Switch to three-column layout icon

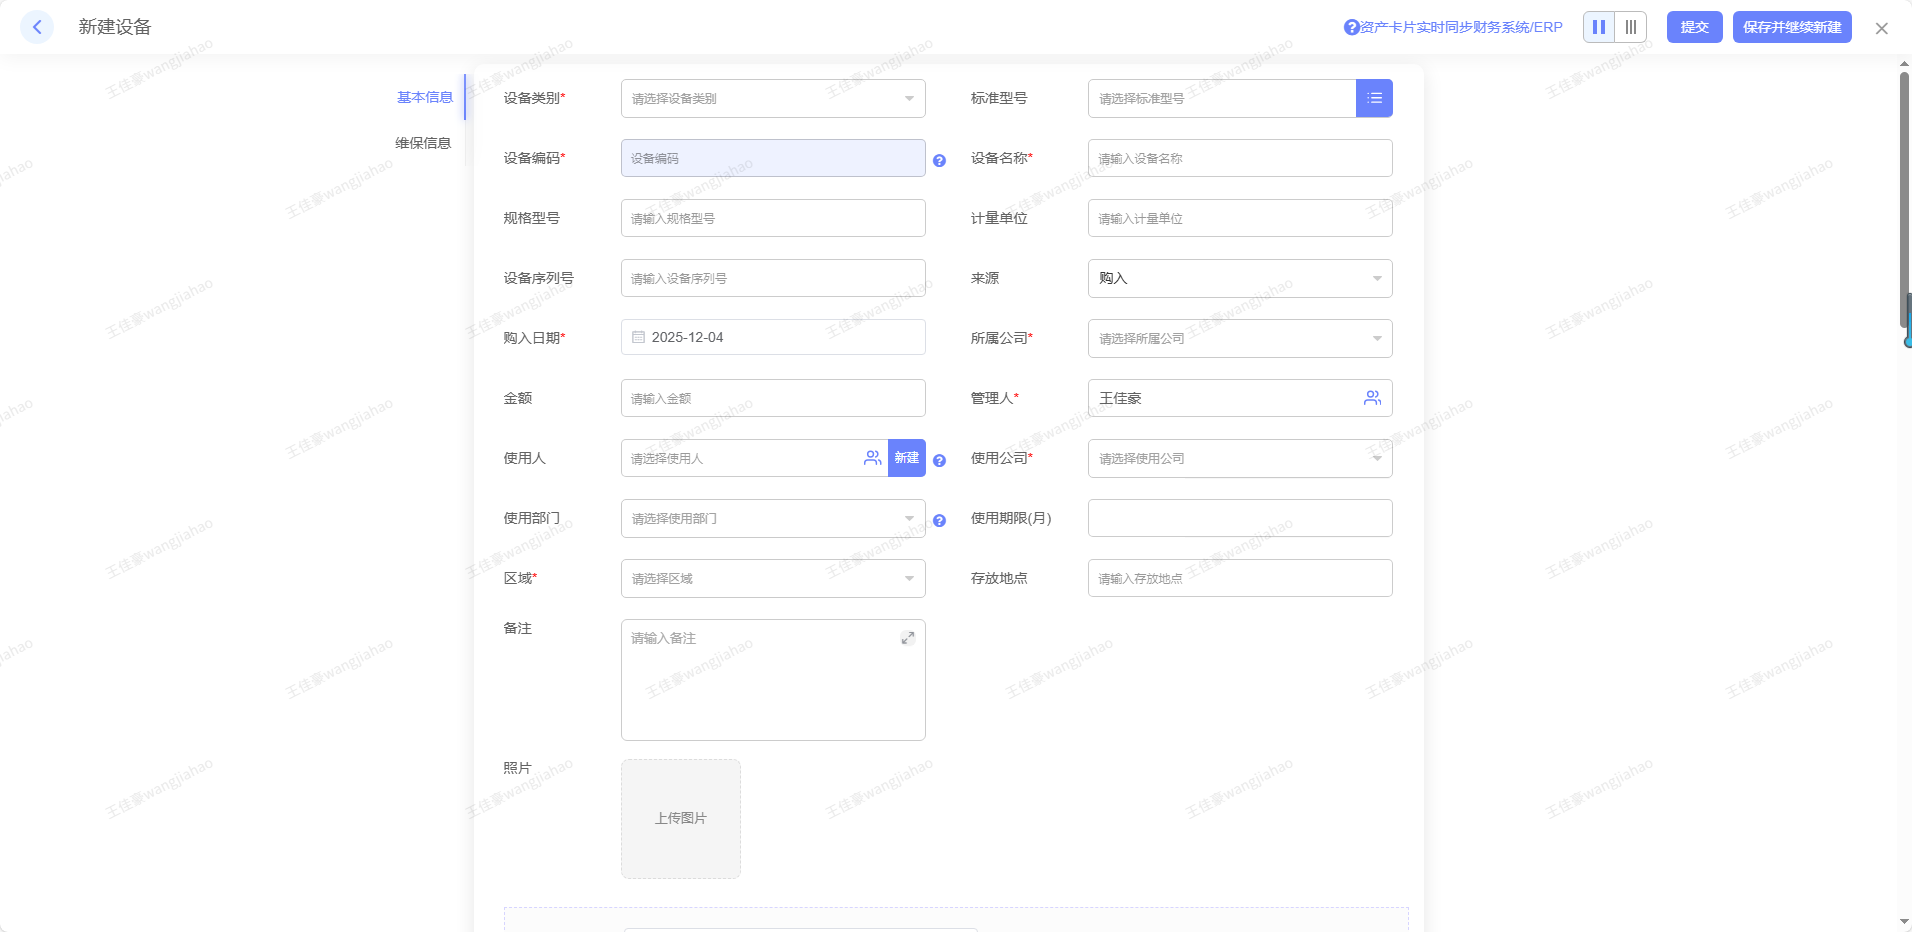(x=1631, y=27)
